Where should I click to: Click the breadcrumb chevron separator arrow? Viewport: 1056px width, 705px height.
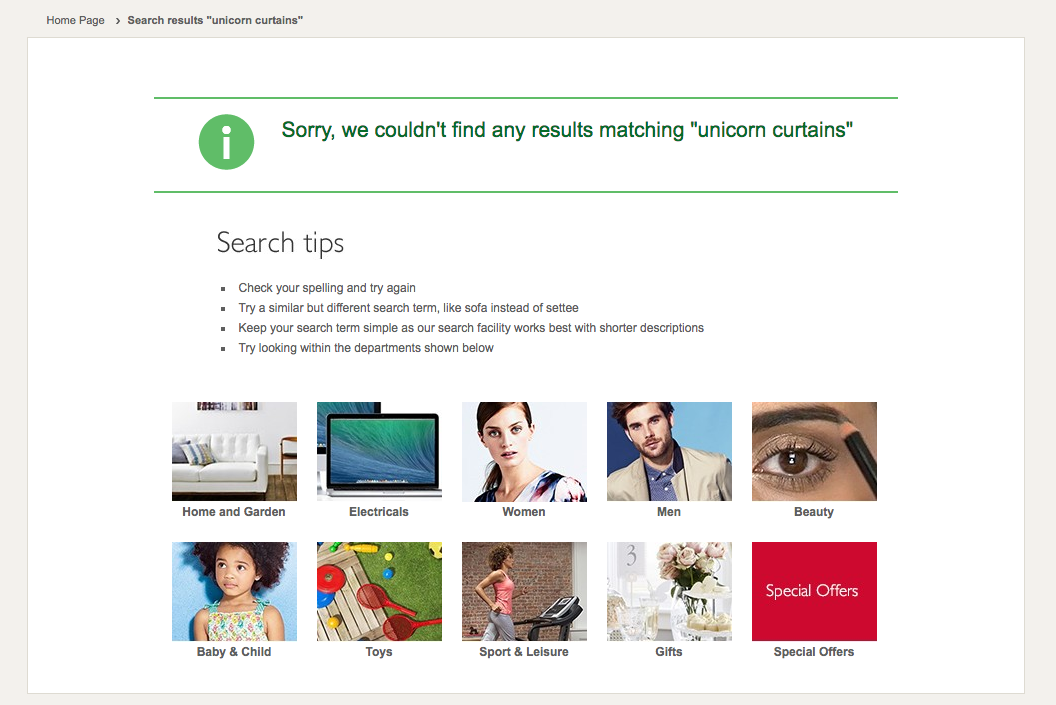pyautogui.click(x=117, y=20)
